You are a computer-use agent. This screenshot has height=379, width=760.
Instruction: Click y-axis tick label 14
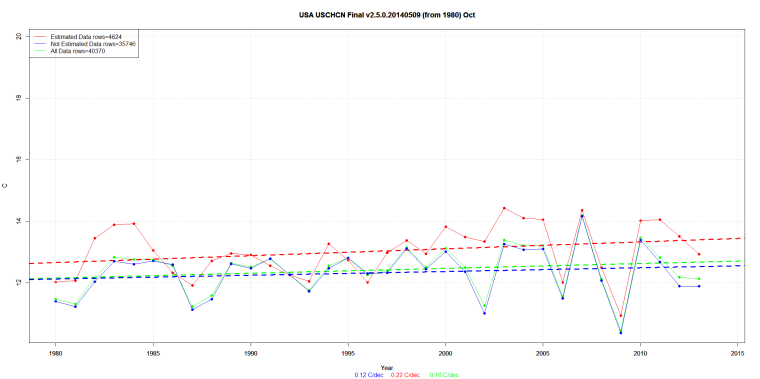point(18,221)
